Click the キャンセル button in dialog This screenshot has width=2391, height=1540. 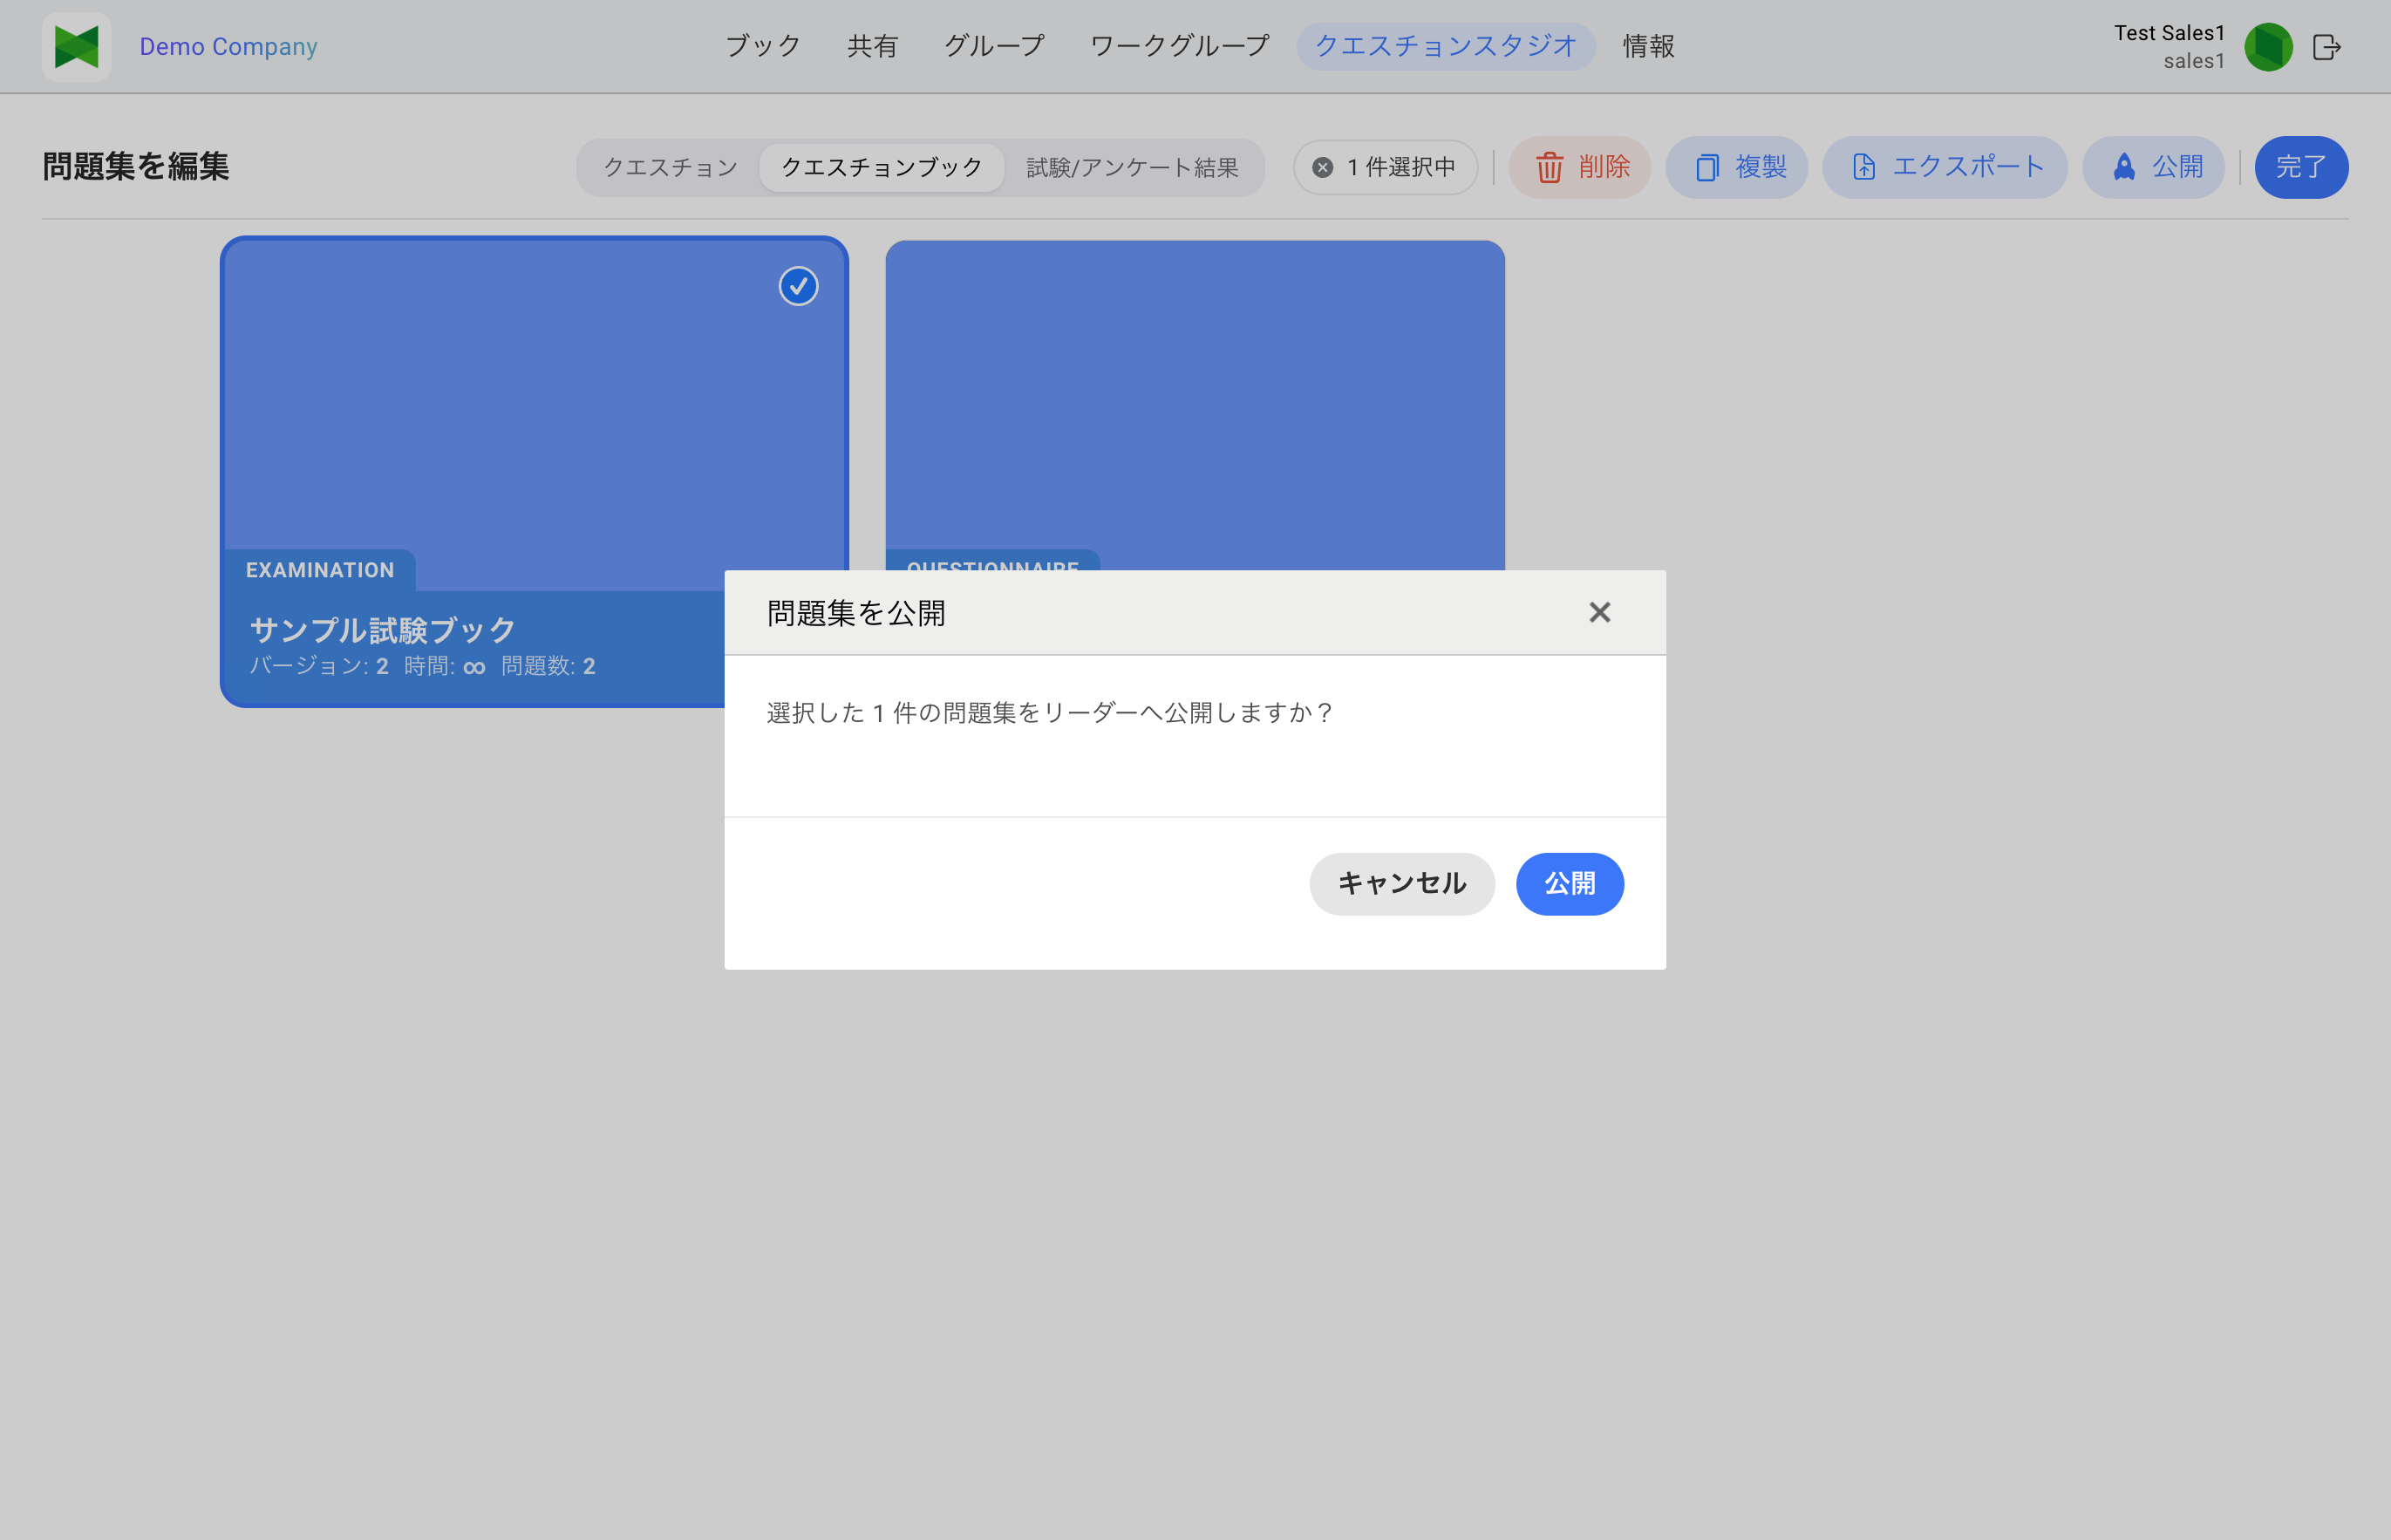click(x=1402, y=883)
